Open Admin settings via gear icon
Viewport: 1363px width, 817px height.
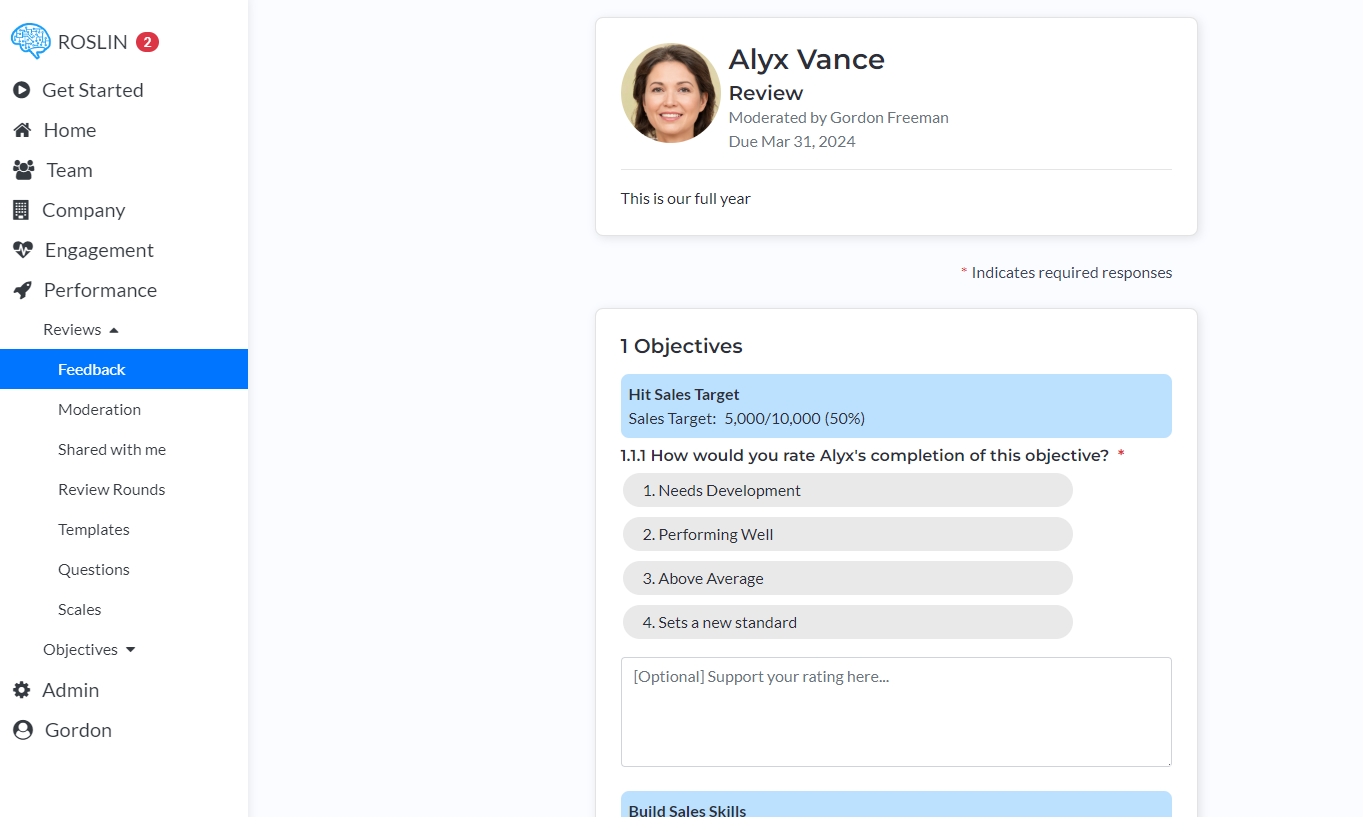21,690
